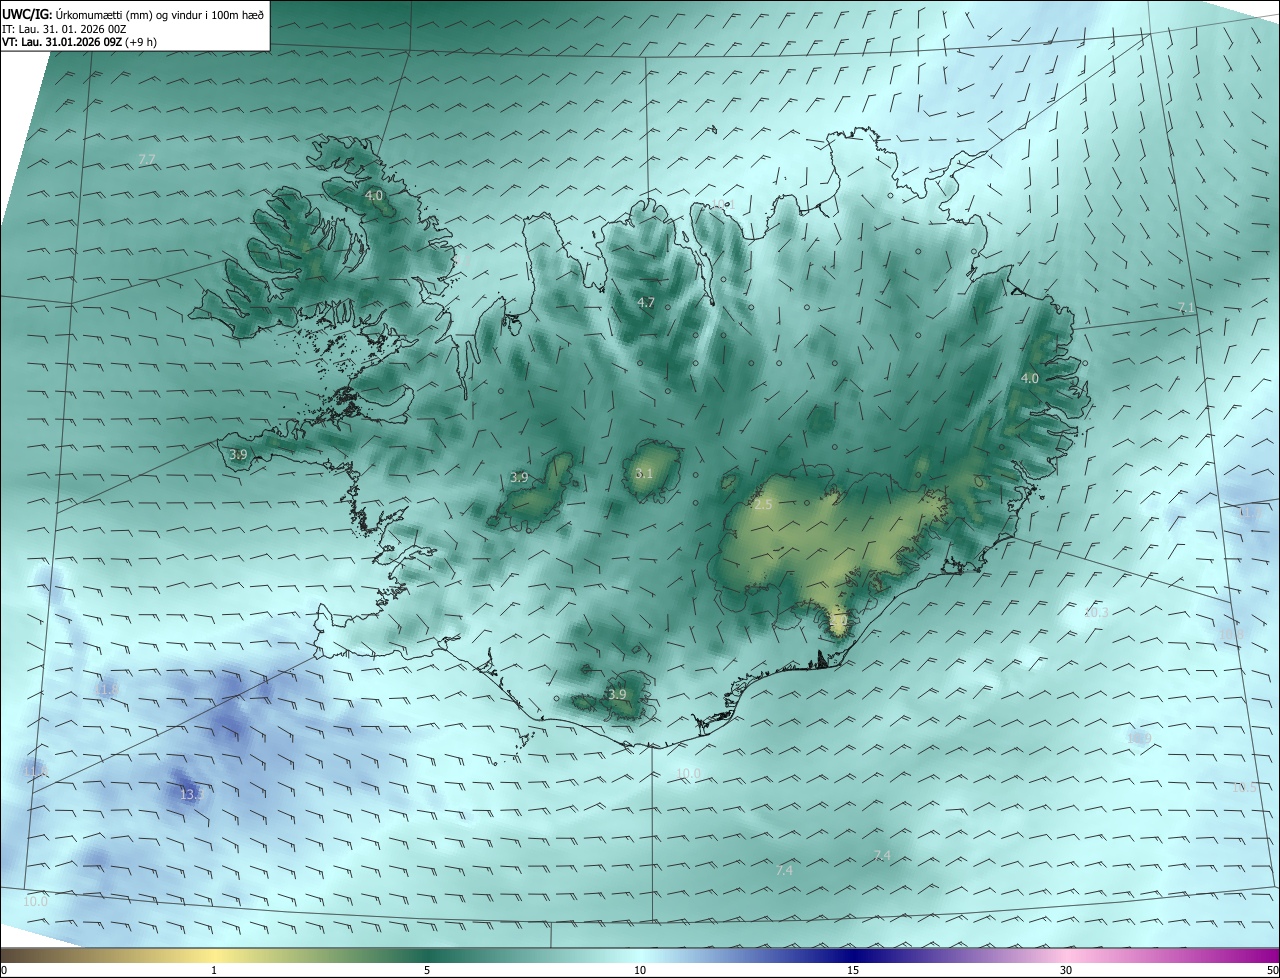Click the 3.9 label near Mýrdalsjökull in the south
This screenshot has width=1280, height=978.
click(617, 694)
